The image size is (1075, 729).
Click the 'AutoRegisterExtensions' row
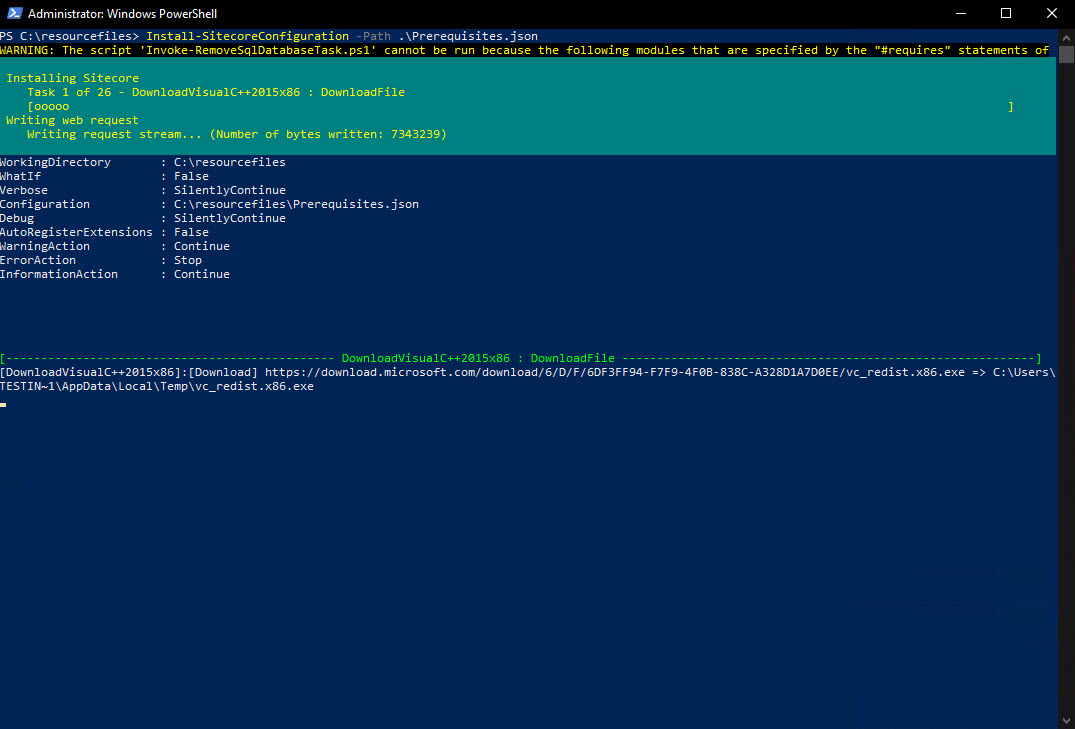click(104, 232)
